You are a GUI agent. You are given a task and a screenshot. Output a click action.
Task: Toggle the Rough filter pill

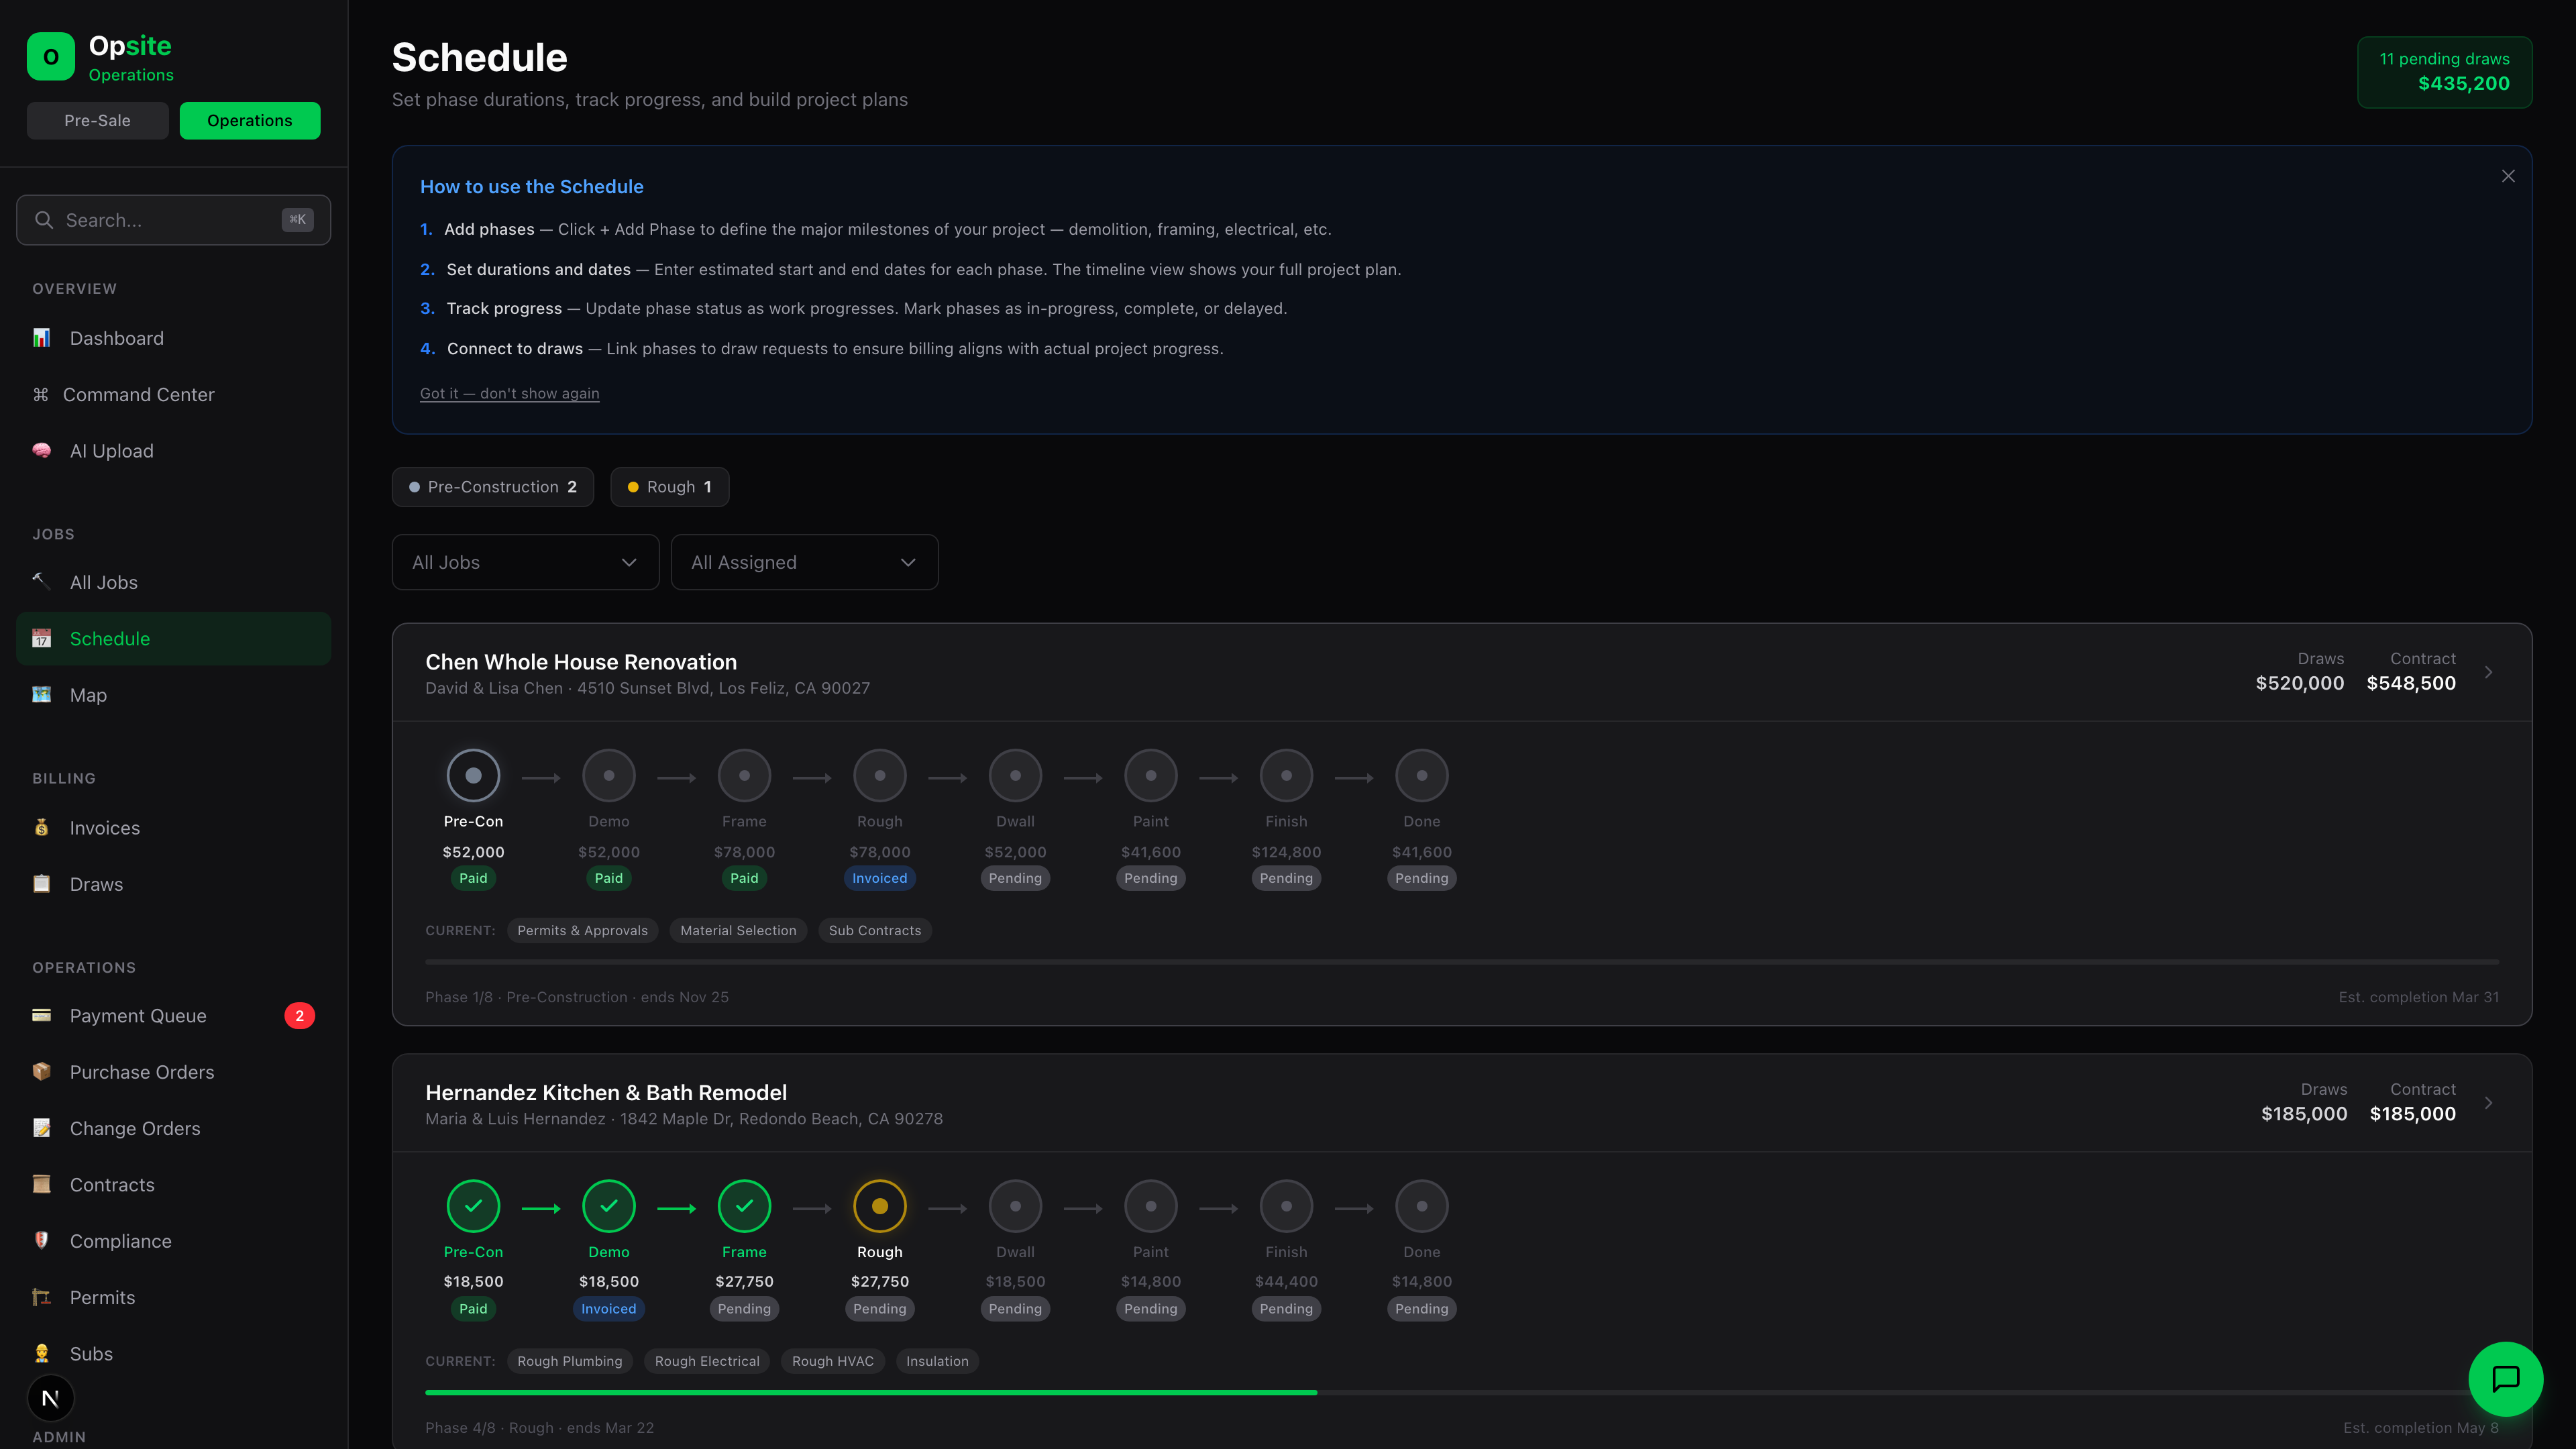click(669, 487)
